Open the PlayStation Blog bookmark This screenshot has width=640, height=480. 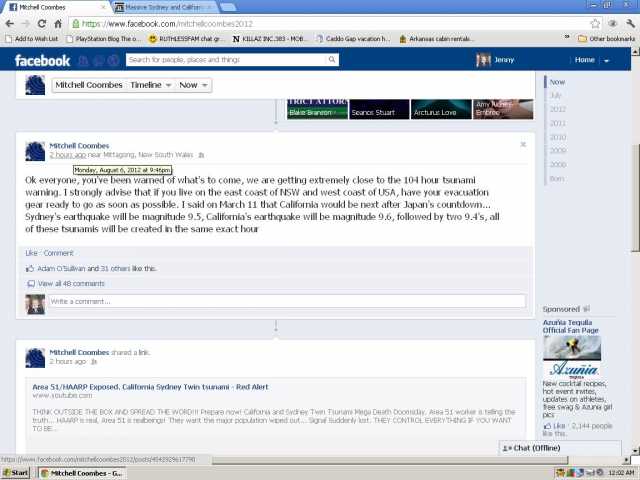[103, 39]
